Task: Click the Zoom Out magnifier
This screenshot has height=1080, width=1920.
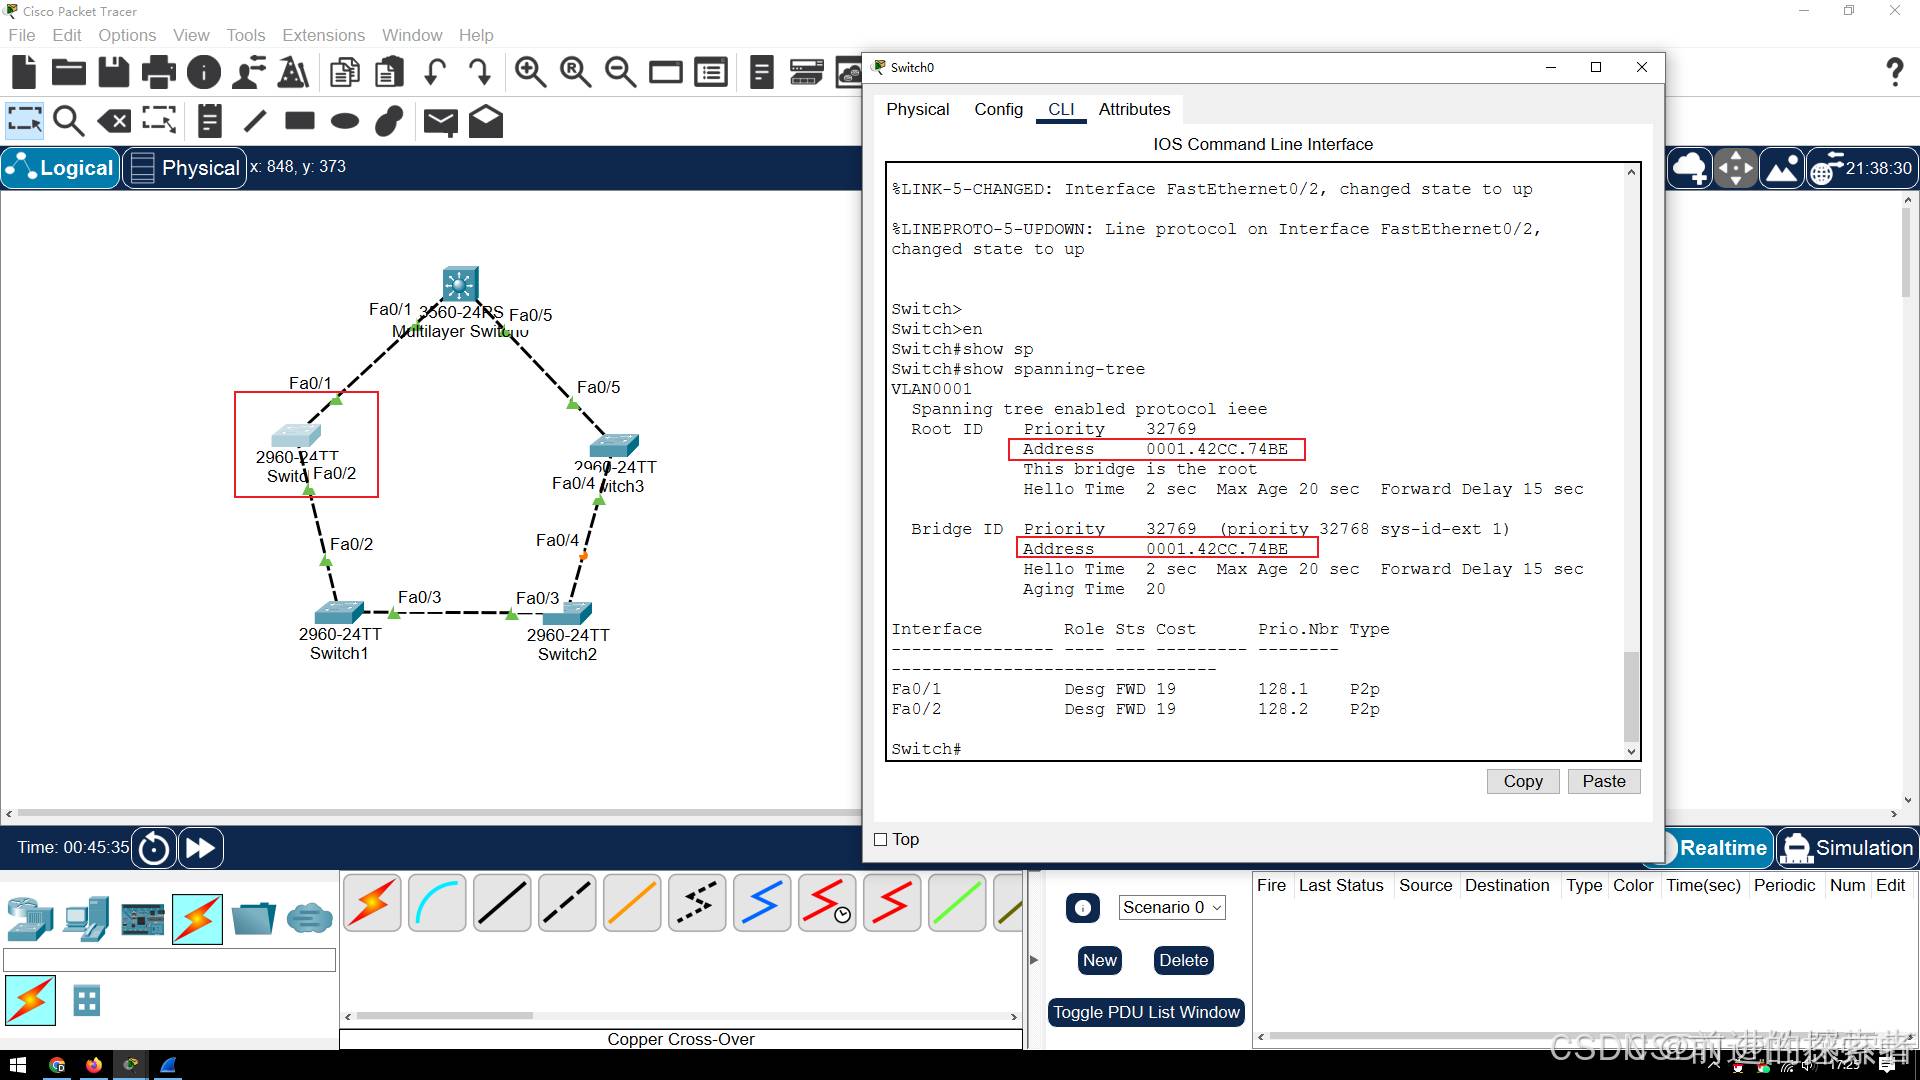Action: [620, 72]
